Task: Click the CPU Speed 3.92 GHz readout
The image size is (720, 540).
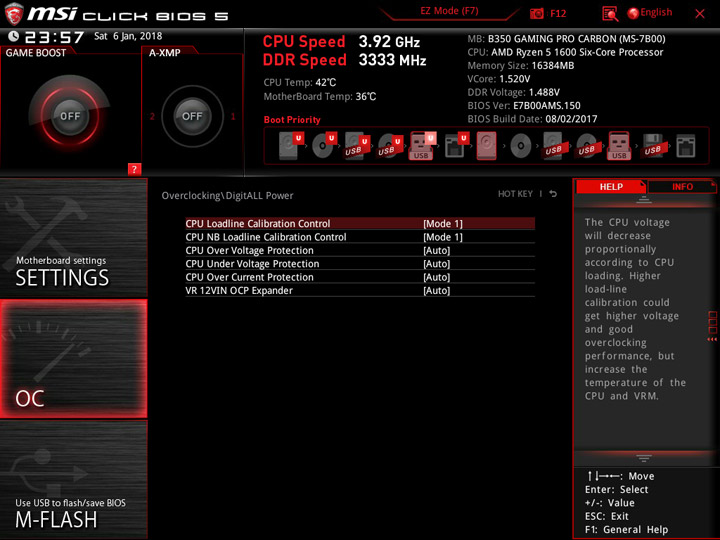Action: click(x=341, y=42)
